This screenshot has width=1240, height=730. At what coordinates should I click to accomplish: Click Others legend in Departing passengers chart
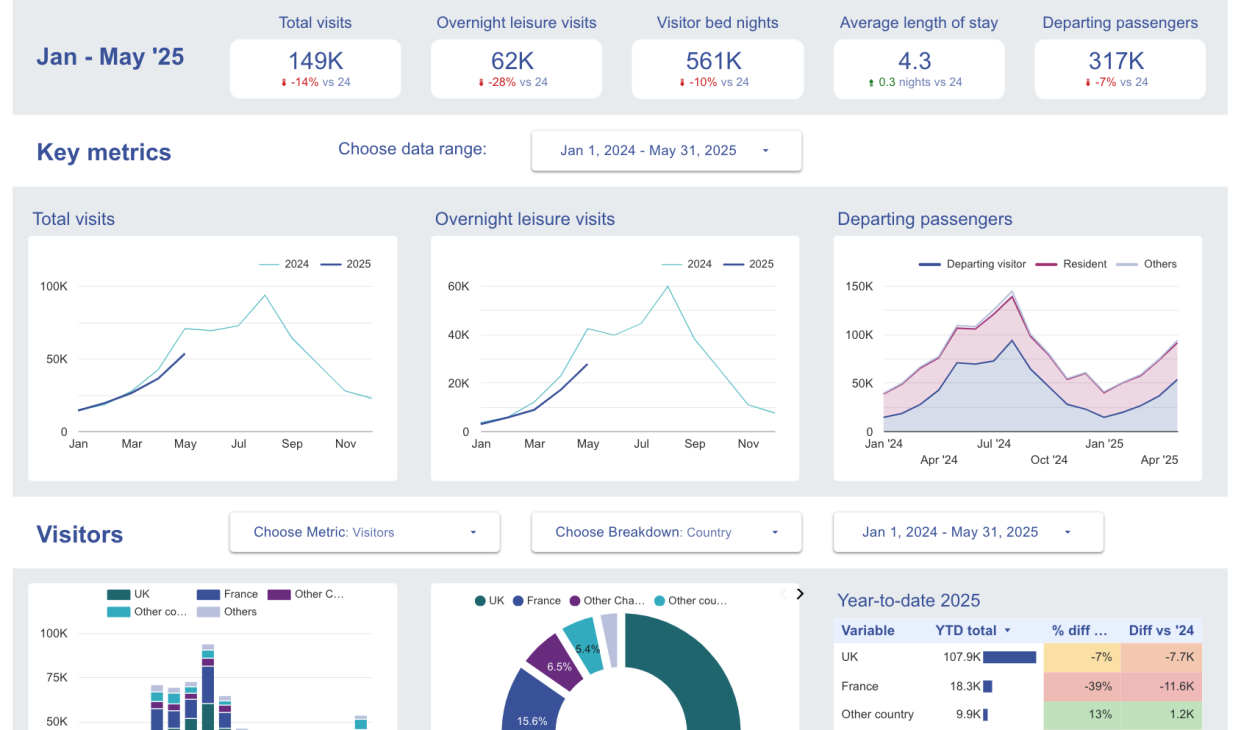pyautogui.click(x=1146, y=264)
